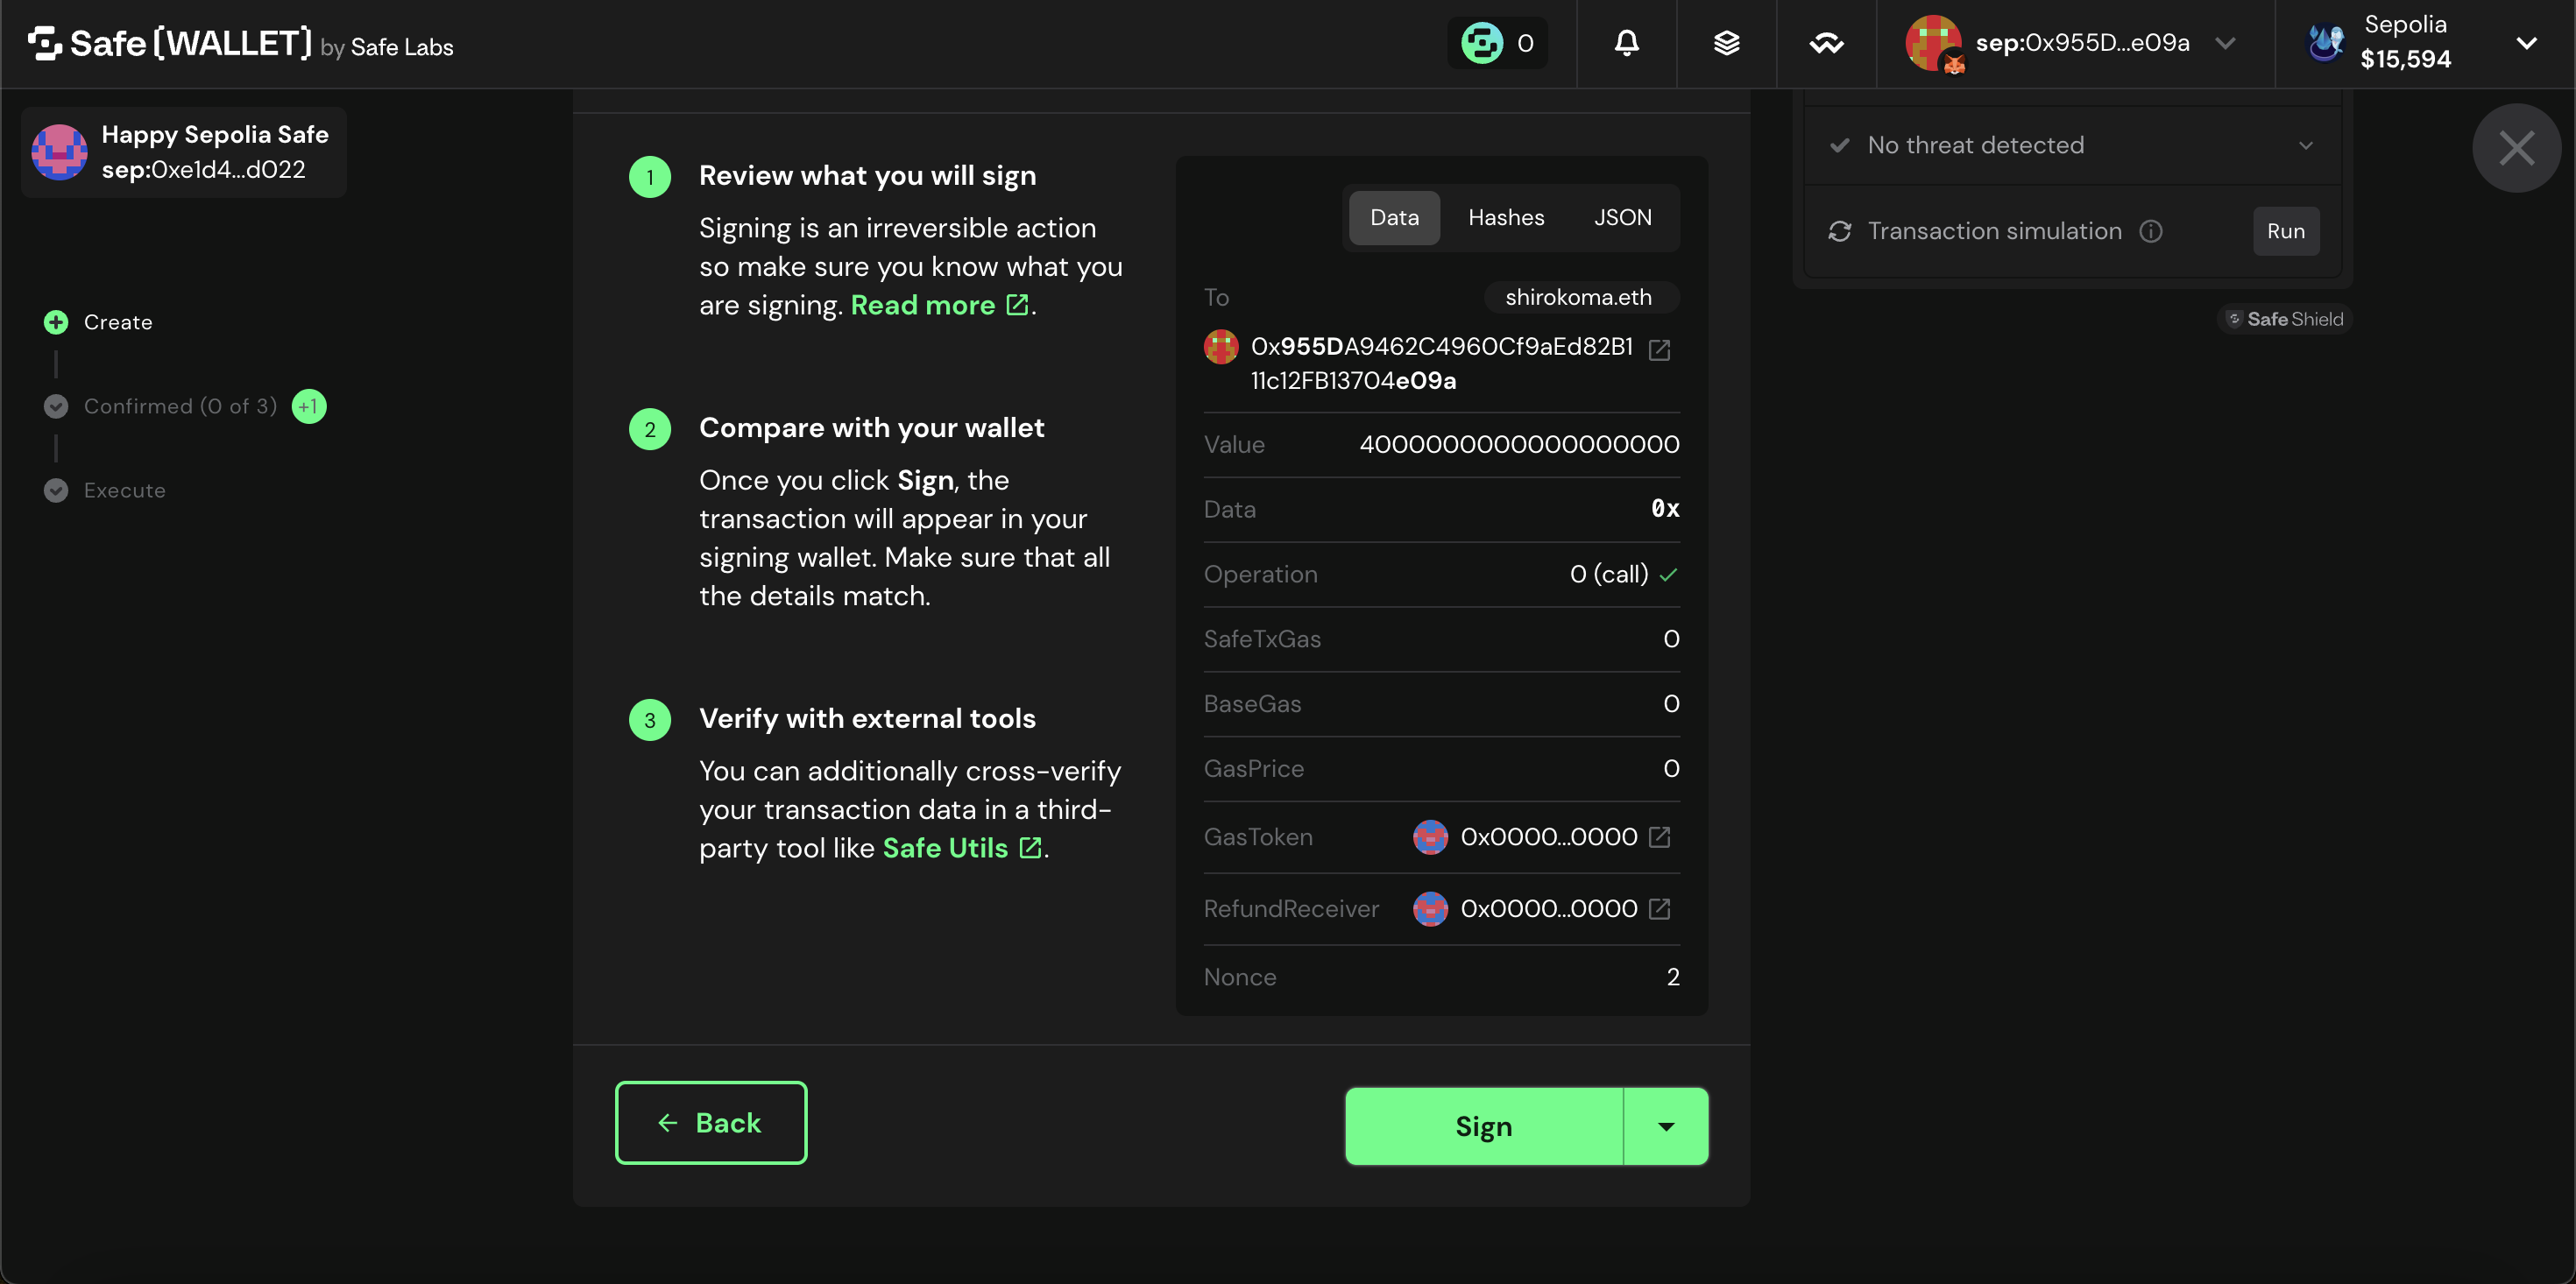Screen dimensions: 2576x1284
Task: Close the transaction flow with X
Action: point(2516,148)
